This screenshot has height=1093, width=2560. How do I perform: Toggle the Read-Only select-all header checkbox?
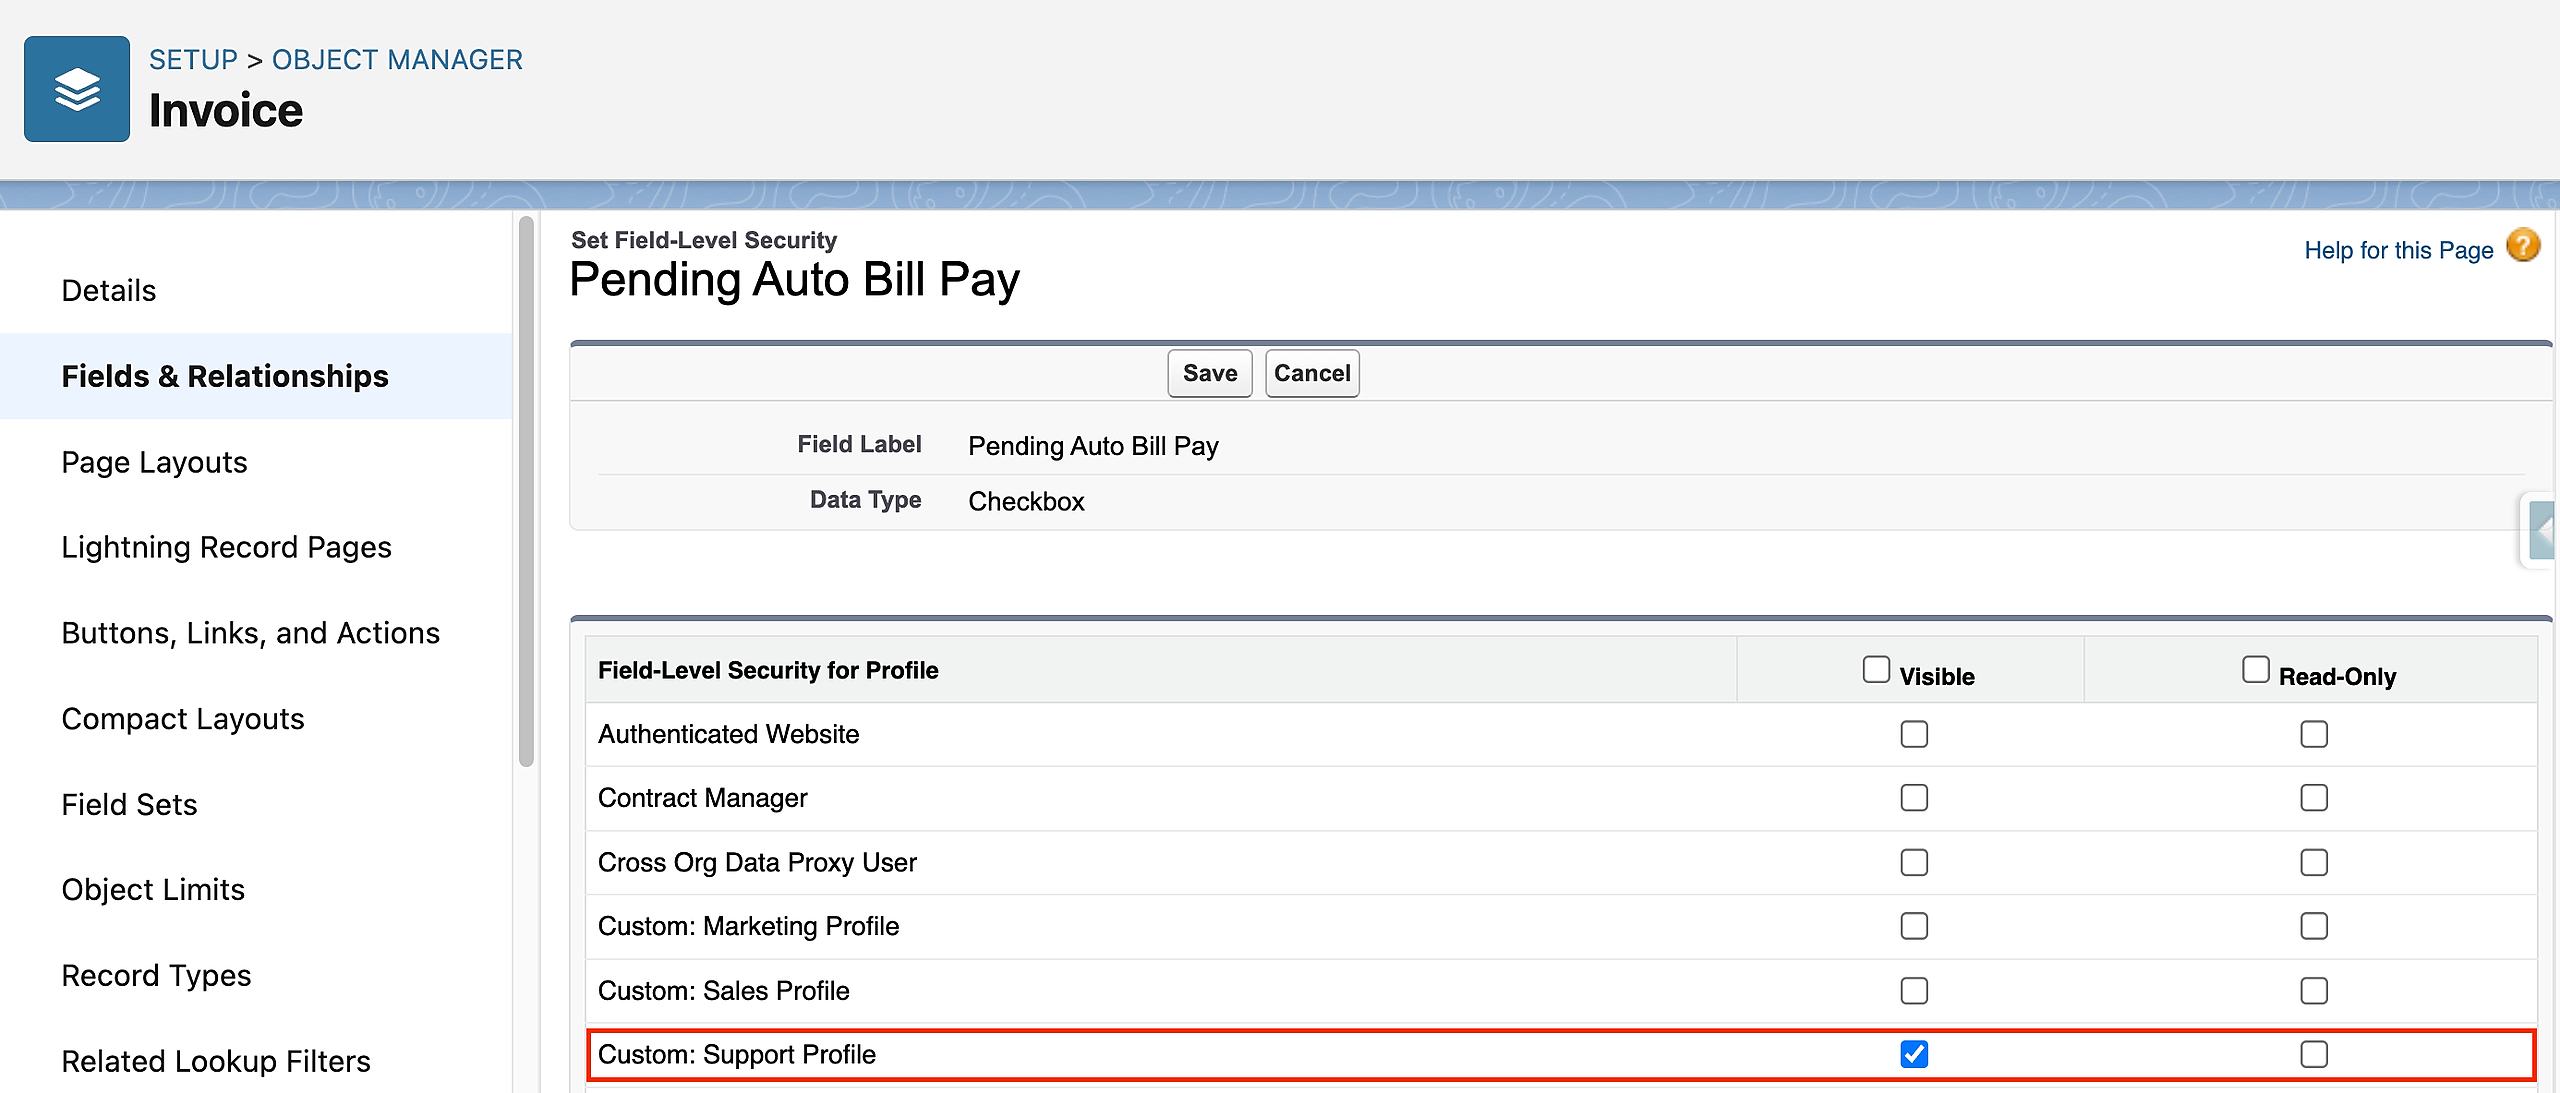pyautogui.click(x=2255, y=669)
